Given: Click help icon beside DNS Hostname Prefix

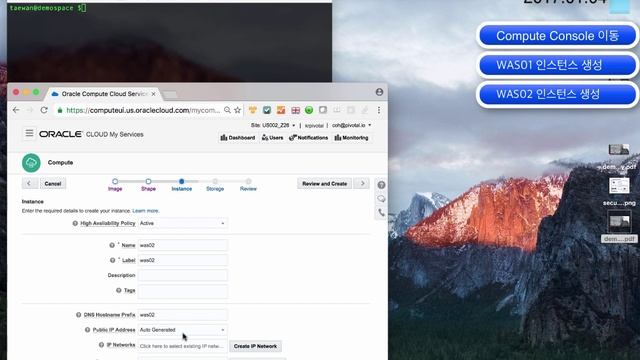Looking at the screenshot, I should (x=78, y=315).
